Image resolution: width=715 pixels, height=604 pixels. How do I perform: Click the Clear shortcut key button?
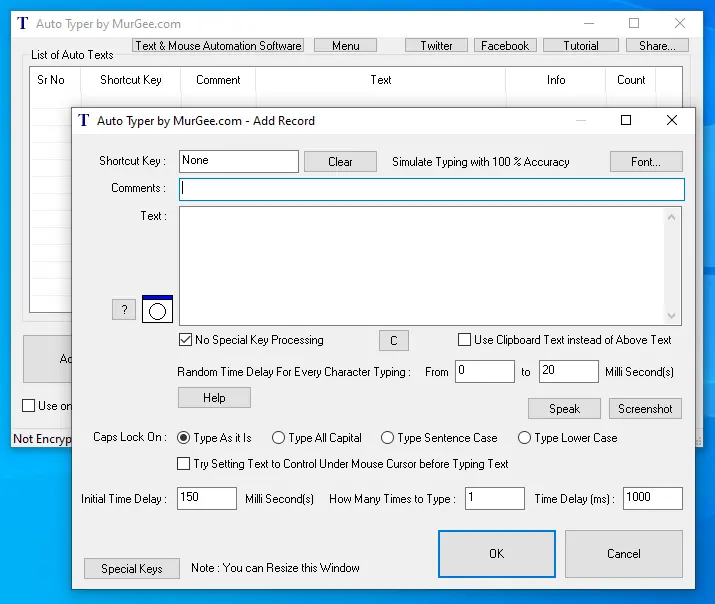pyautogui.click(x=340, y=162)
